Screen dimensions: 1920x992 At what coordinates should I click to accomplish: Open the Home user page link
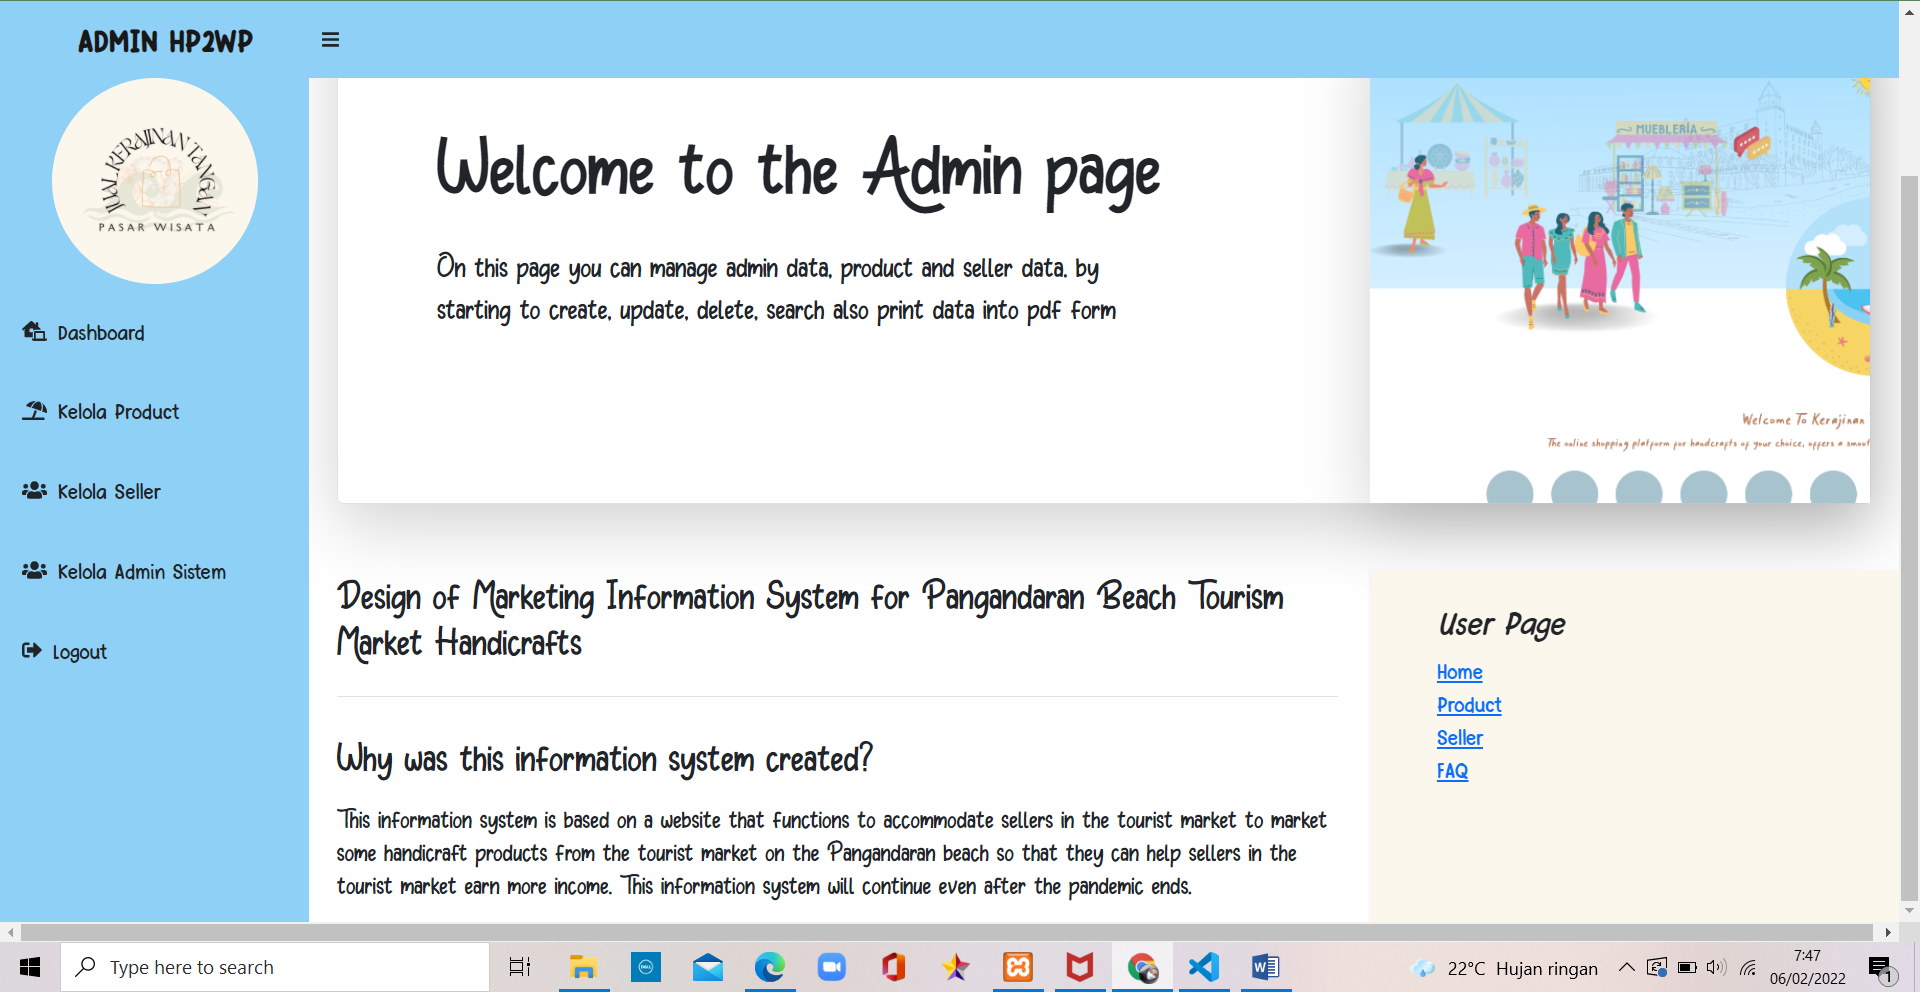pos(1459,672)
